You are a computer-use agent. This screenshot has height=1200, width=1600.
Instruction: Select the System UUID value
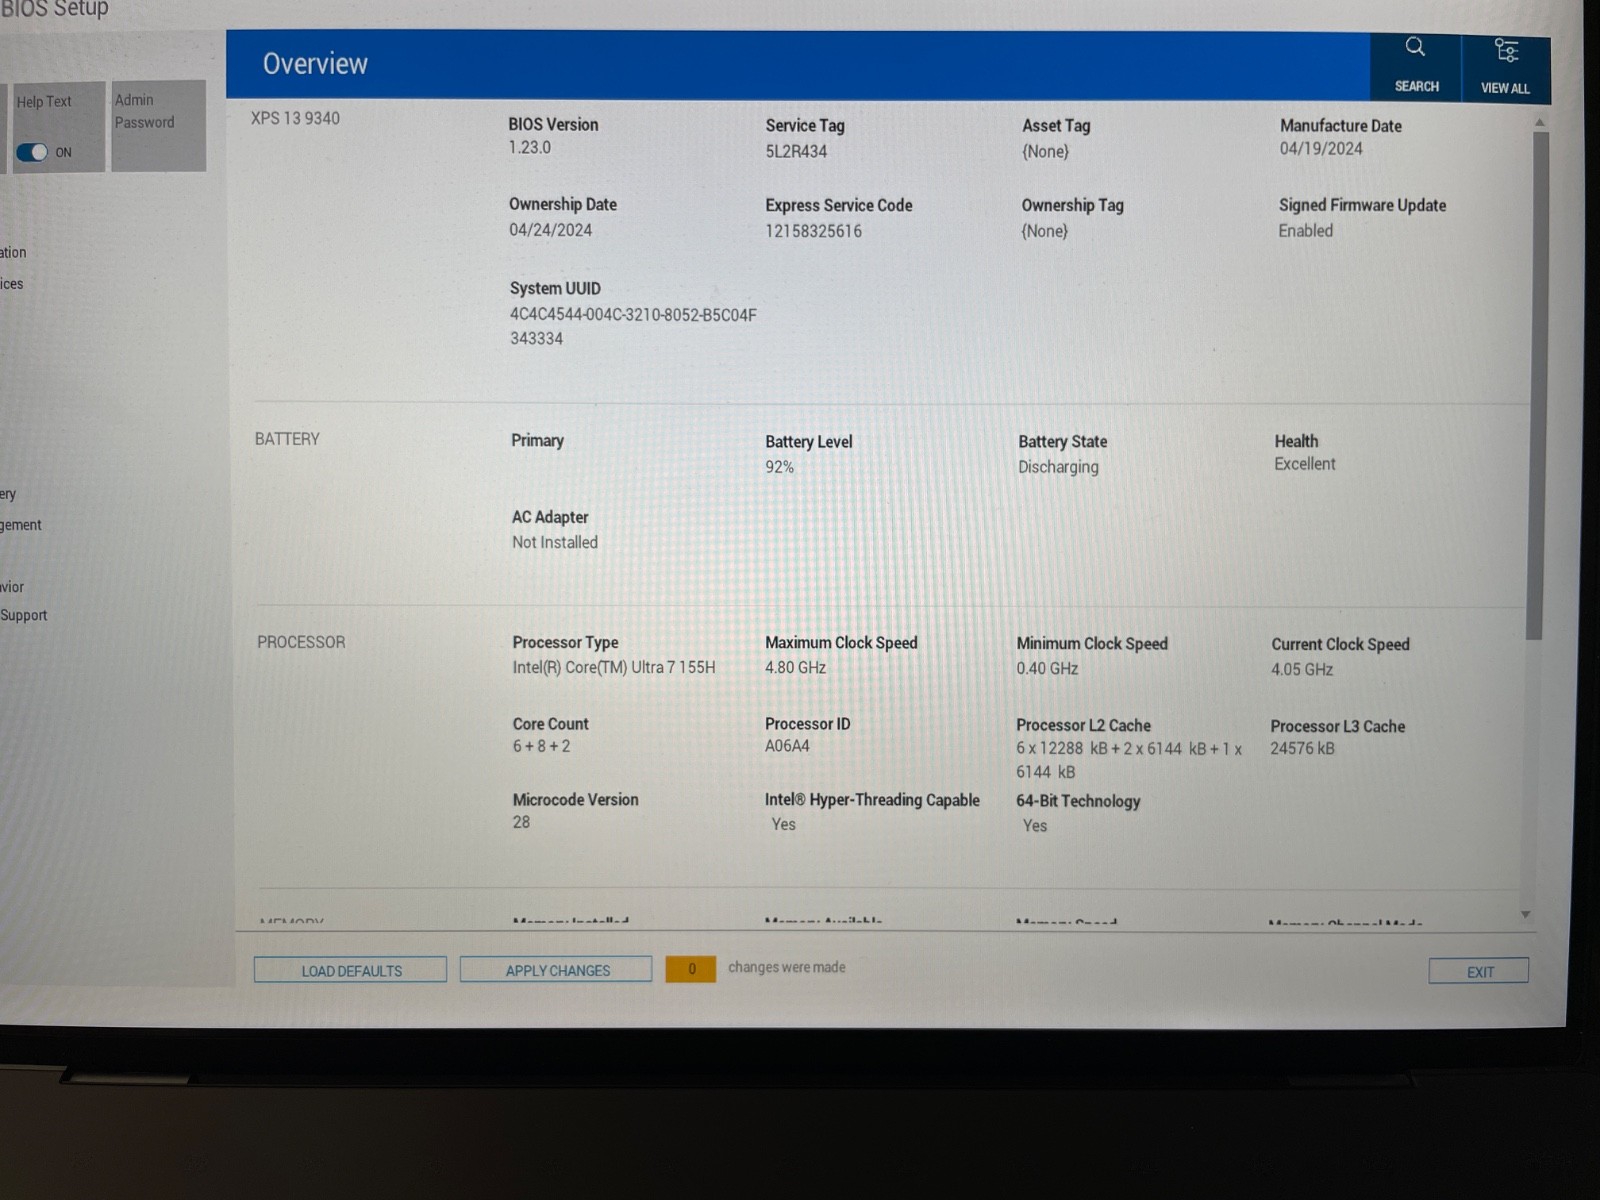coord(633,326)
